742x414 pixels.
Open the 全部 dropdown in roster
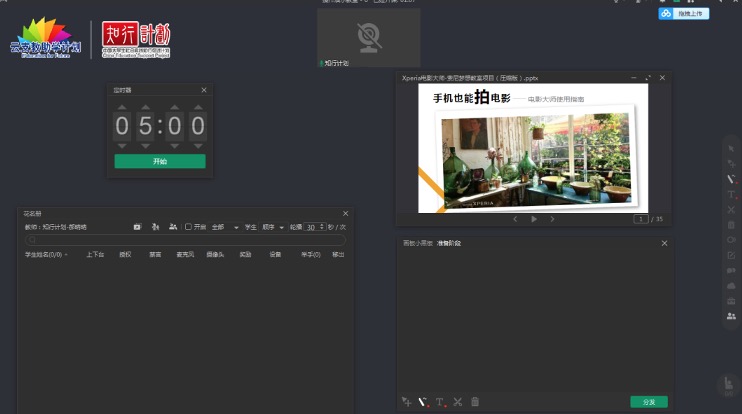225,228
